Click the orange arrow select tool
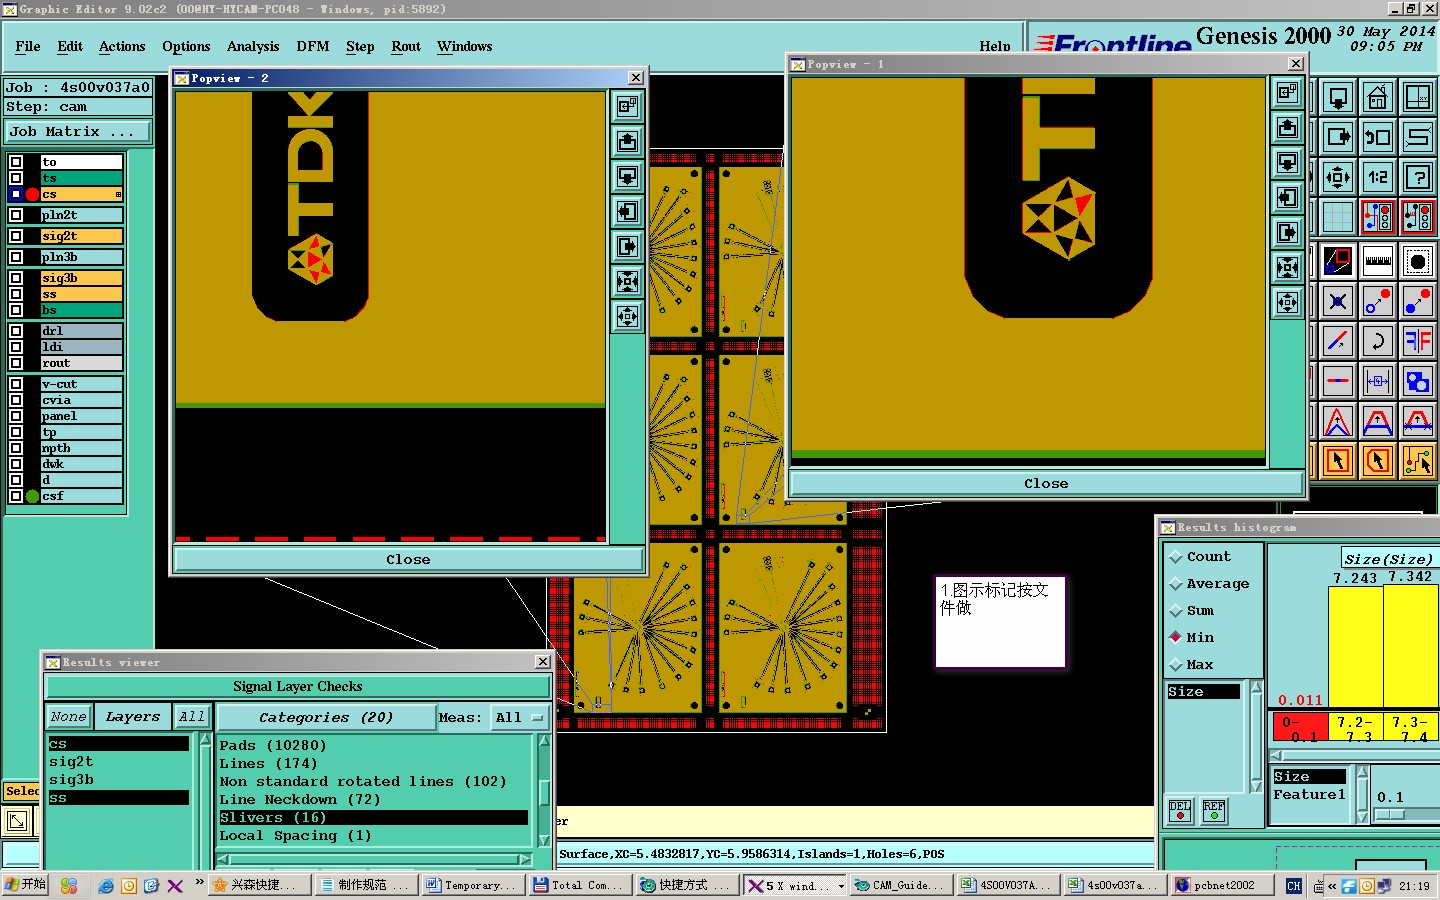The width and height of the screenshot is (1440, 900). coord(1338,460)
